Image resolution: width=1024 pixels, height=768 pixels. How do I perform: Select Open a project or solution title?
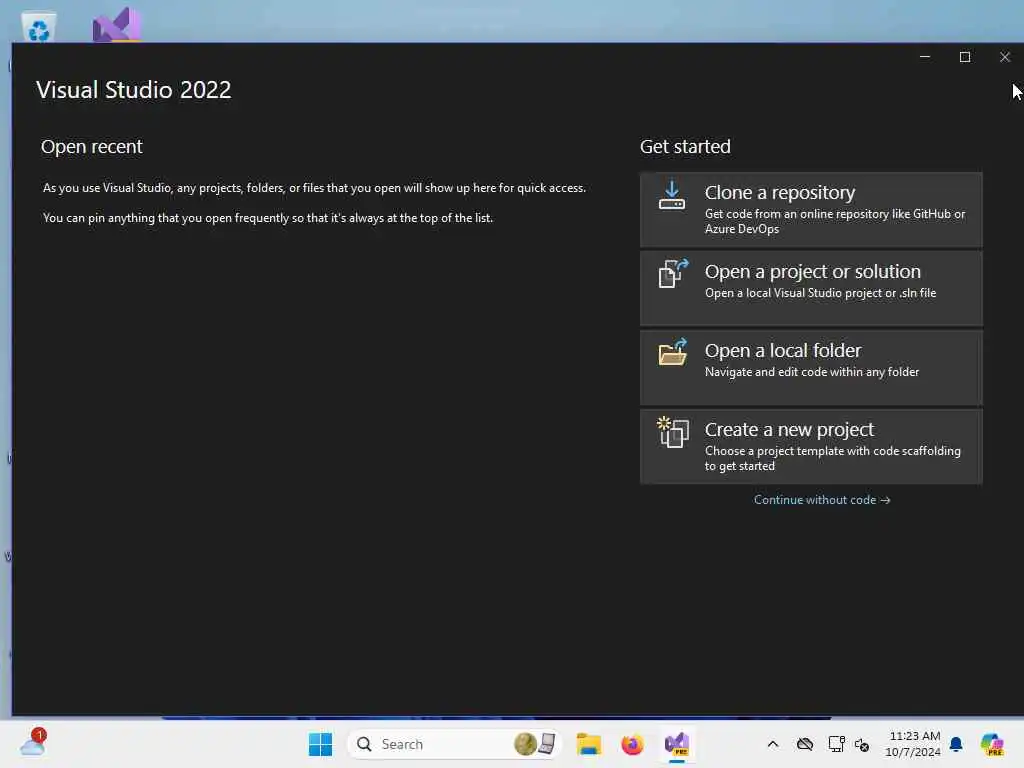tap(812, 272)
